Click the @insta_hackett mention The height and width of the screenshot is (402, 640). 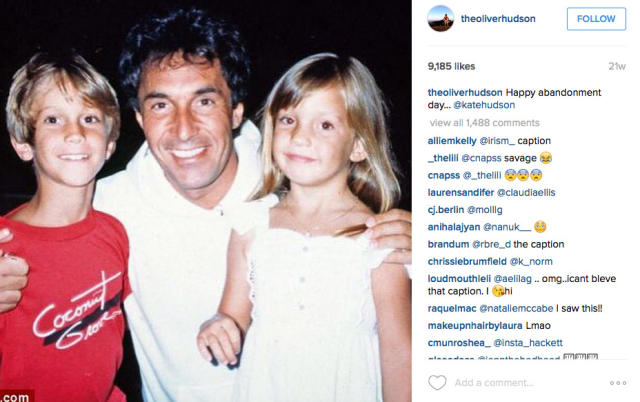coord(528,343)
